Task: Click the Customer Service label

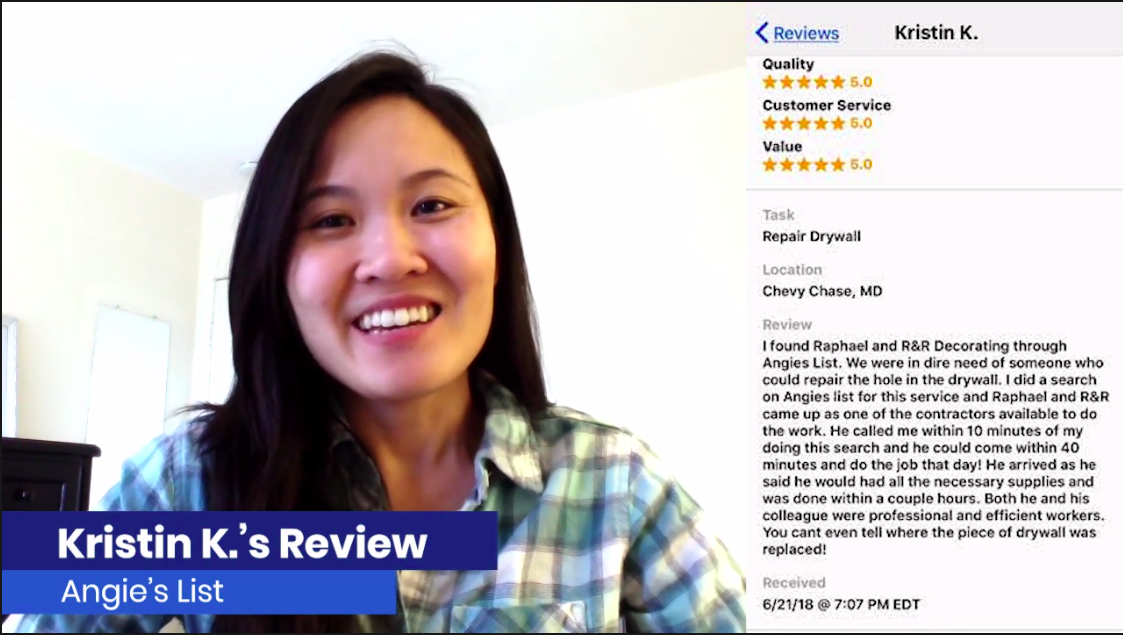Action: 826,105
